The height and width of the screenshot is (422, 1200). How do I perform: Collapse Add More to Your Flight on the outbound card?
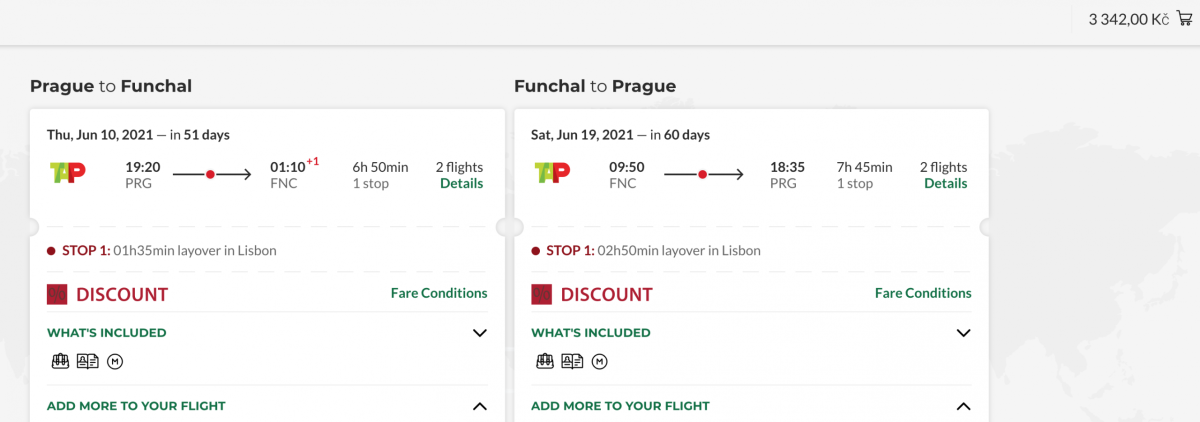coord(479,406)
